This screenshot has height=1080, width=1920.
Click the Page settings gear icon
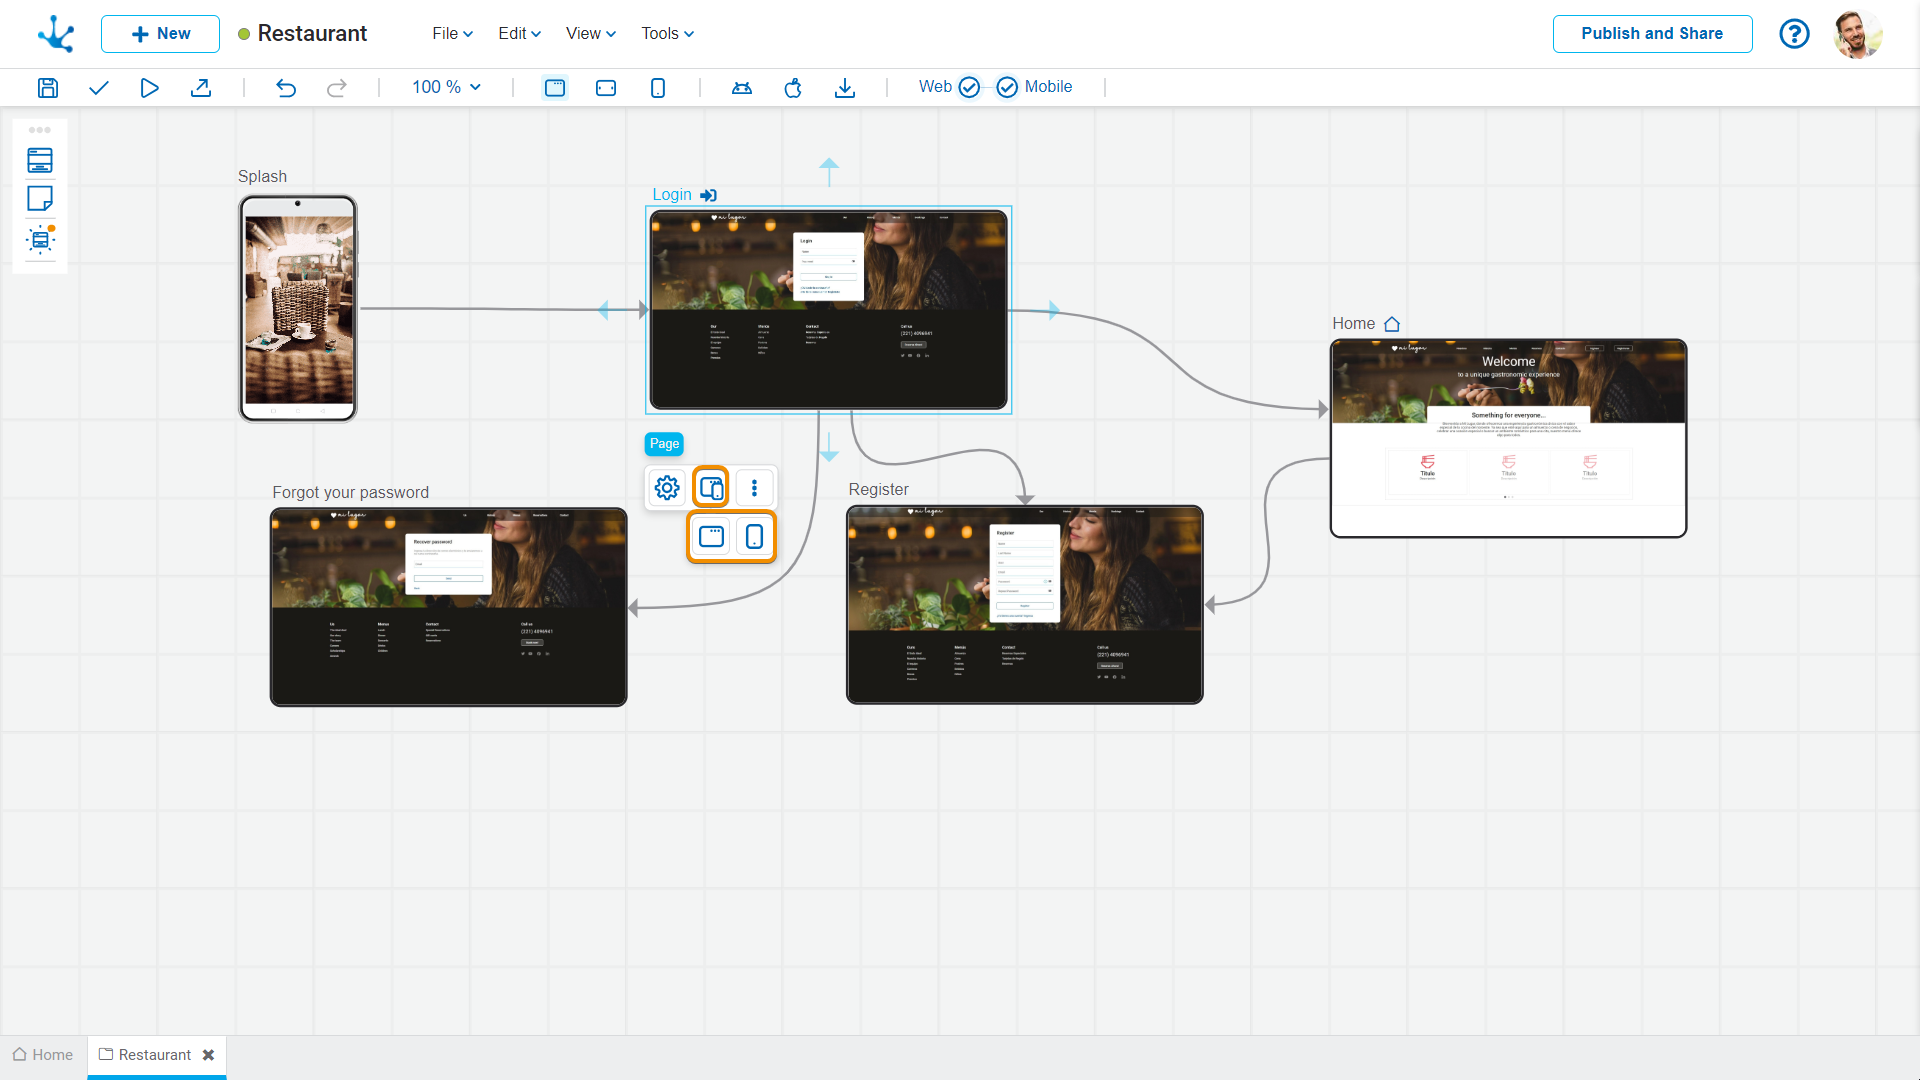pyautogui.click(x=667, y=488)
